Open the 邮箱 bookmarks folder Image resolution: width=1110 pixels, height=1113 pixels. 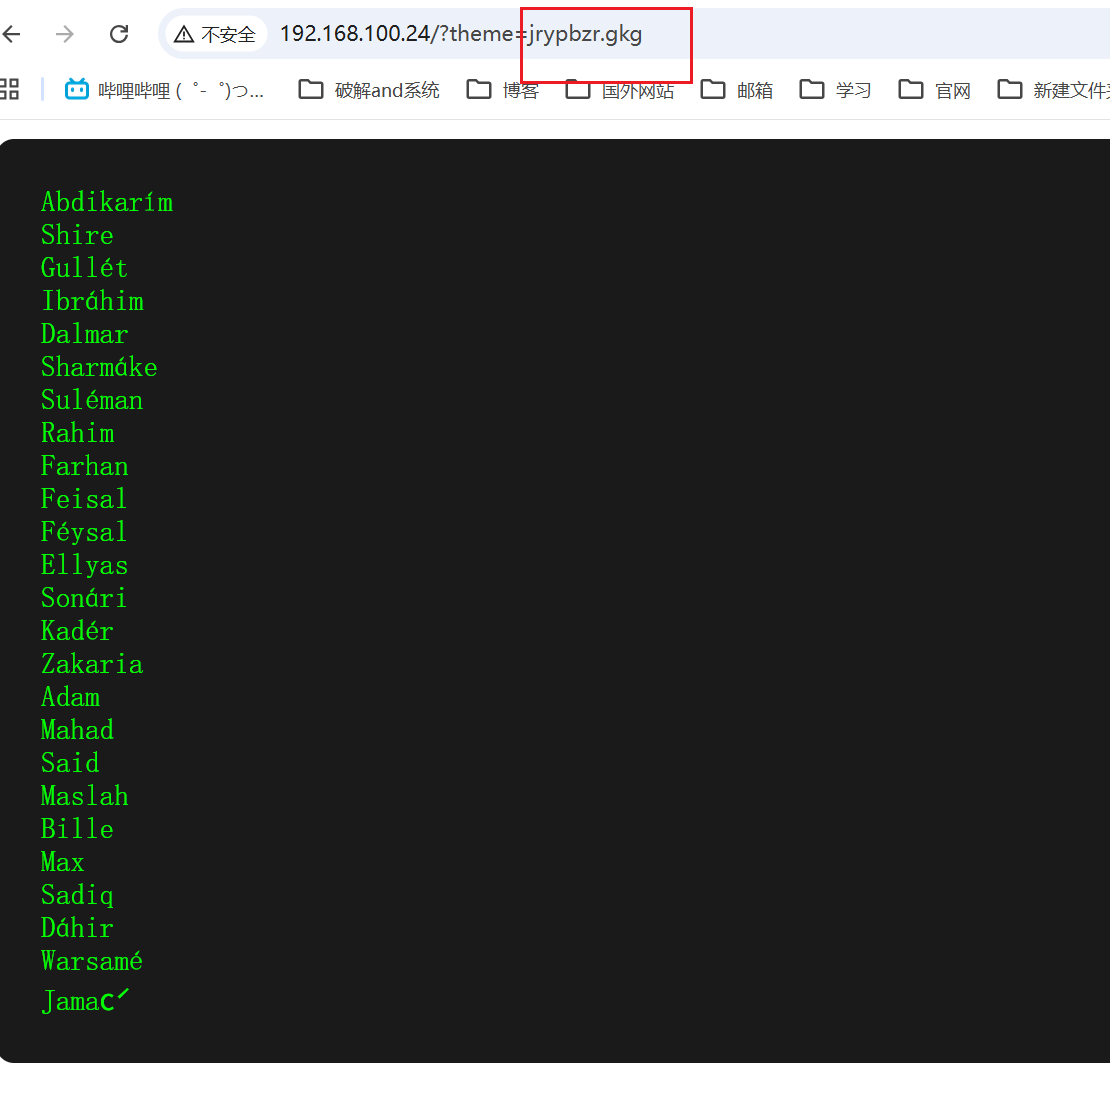click(x=738, y=90)
